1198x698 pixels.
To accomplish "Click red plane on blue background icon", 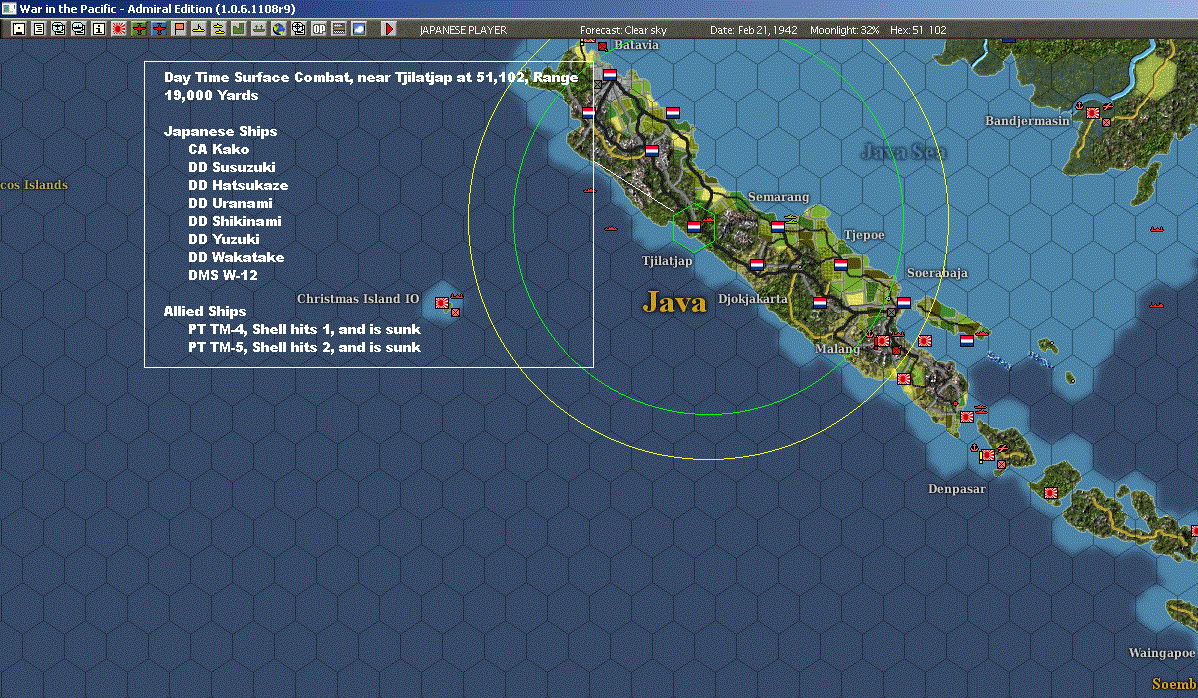I will pyautogui.click(x=159, y=29).
